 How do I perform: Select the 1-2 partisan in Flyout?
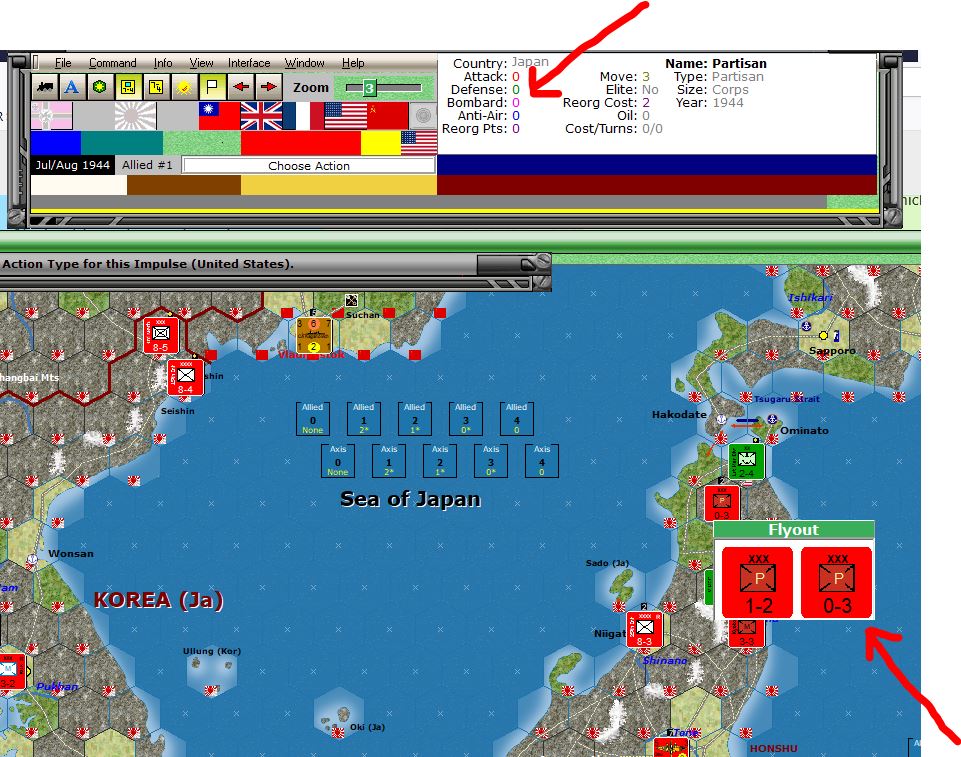(x=758, y=582)
